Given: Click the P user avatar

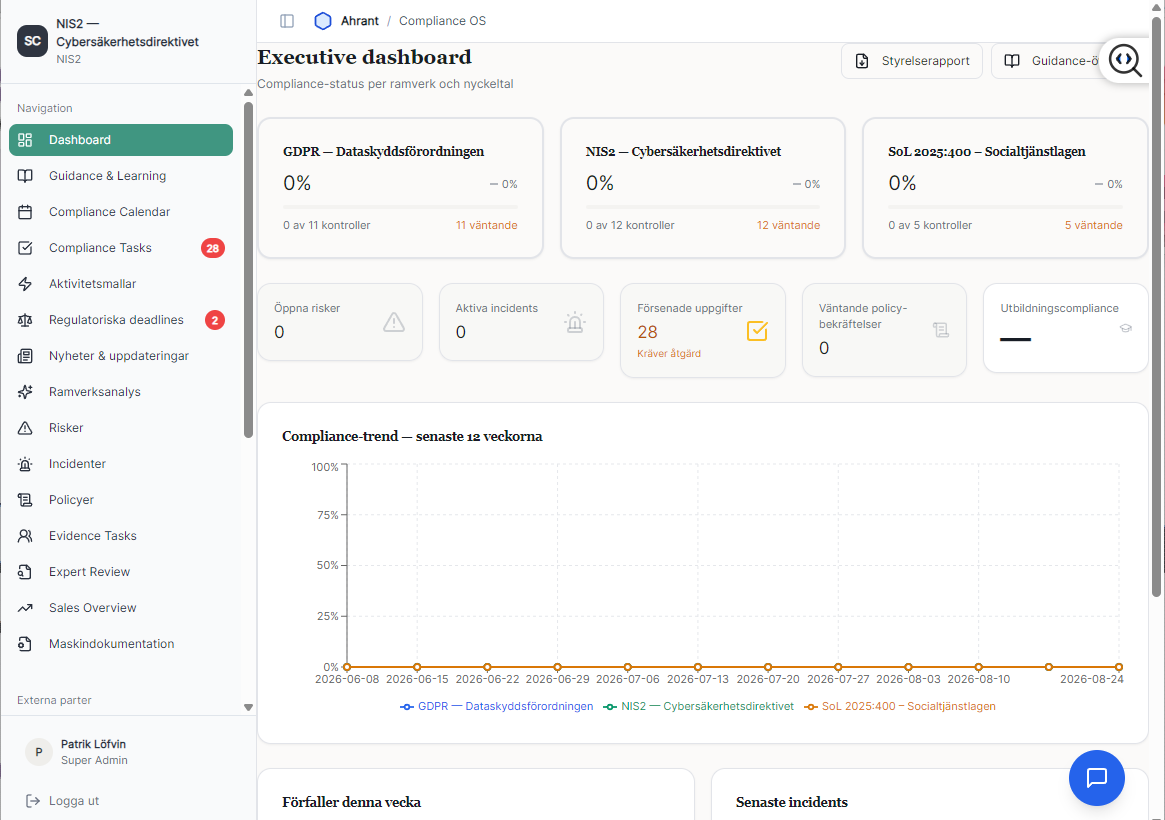Looking at the screenshot, I should [x=39, y=752].
